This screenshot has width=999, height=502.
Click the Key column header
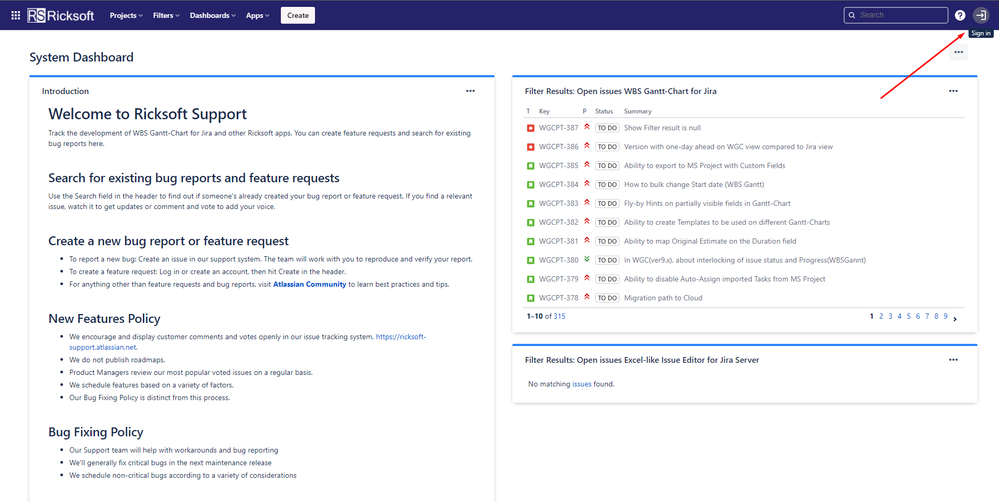[544, 111]
